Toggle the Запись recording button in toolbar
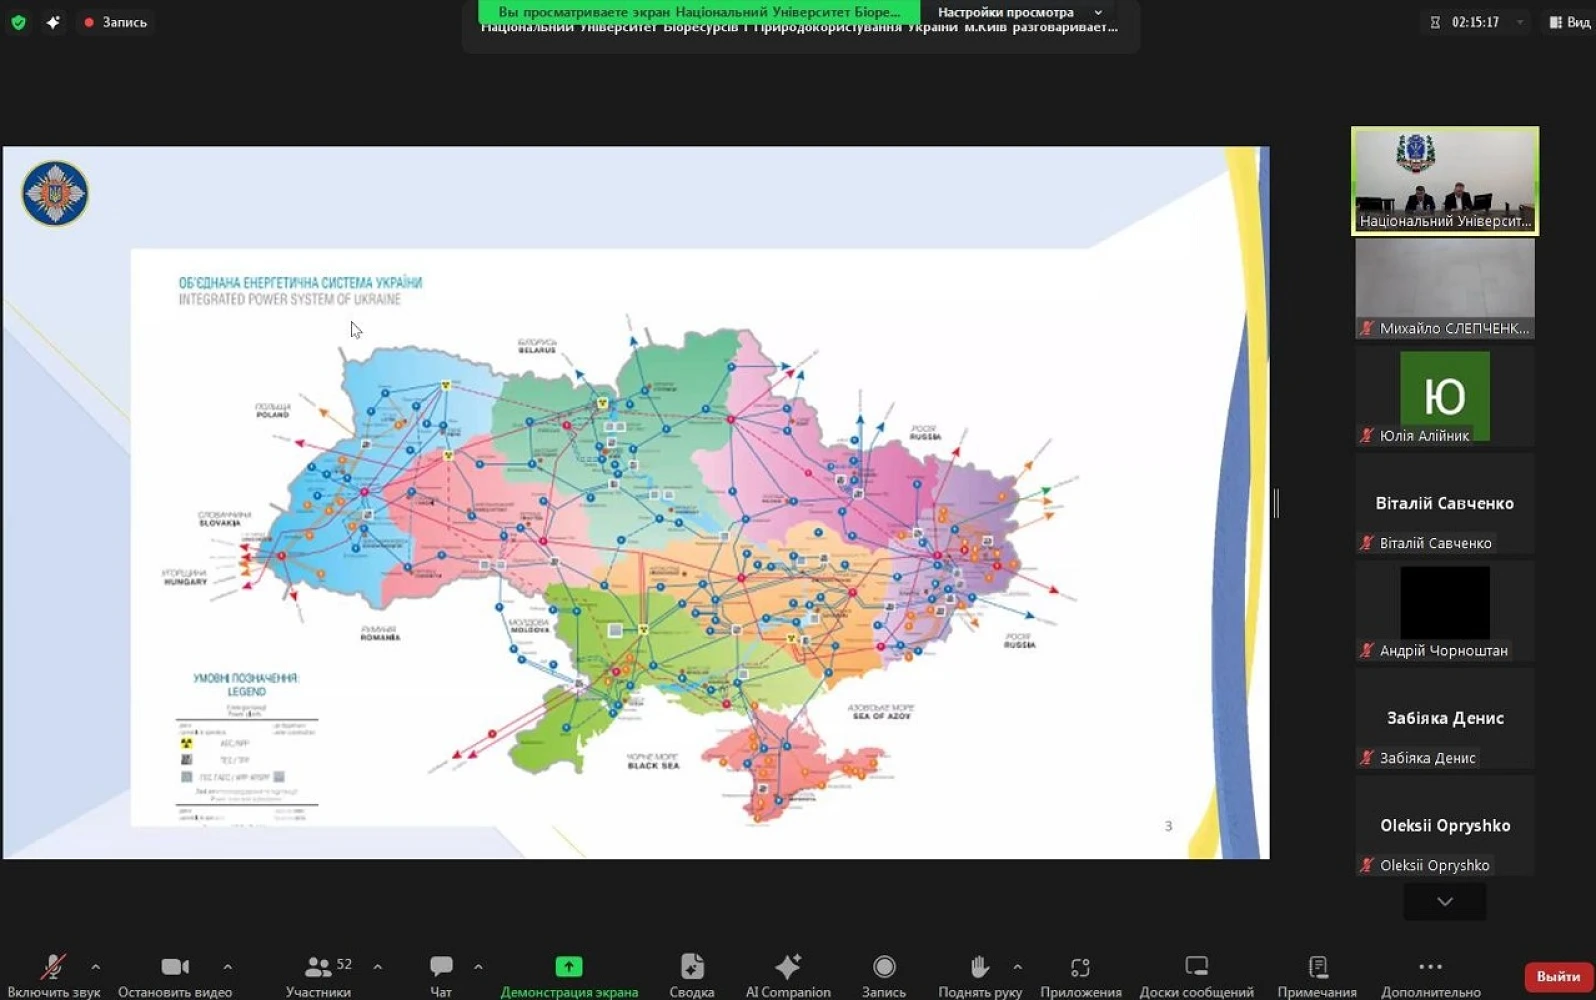The width and height of the screenshot is (1596, 1000). pyautogui.click(x=883, y=967)
